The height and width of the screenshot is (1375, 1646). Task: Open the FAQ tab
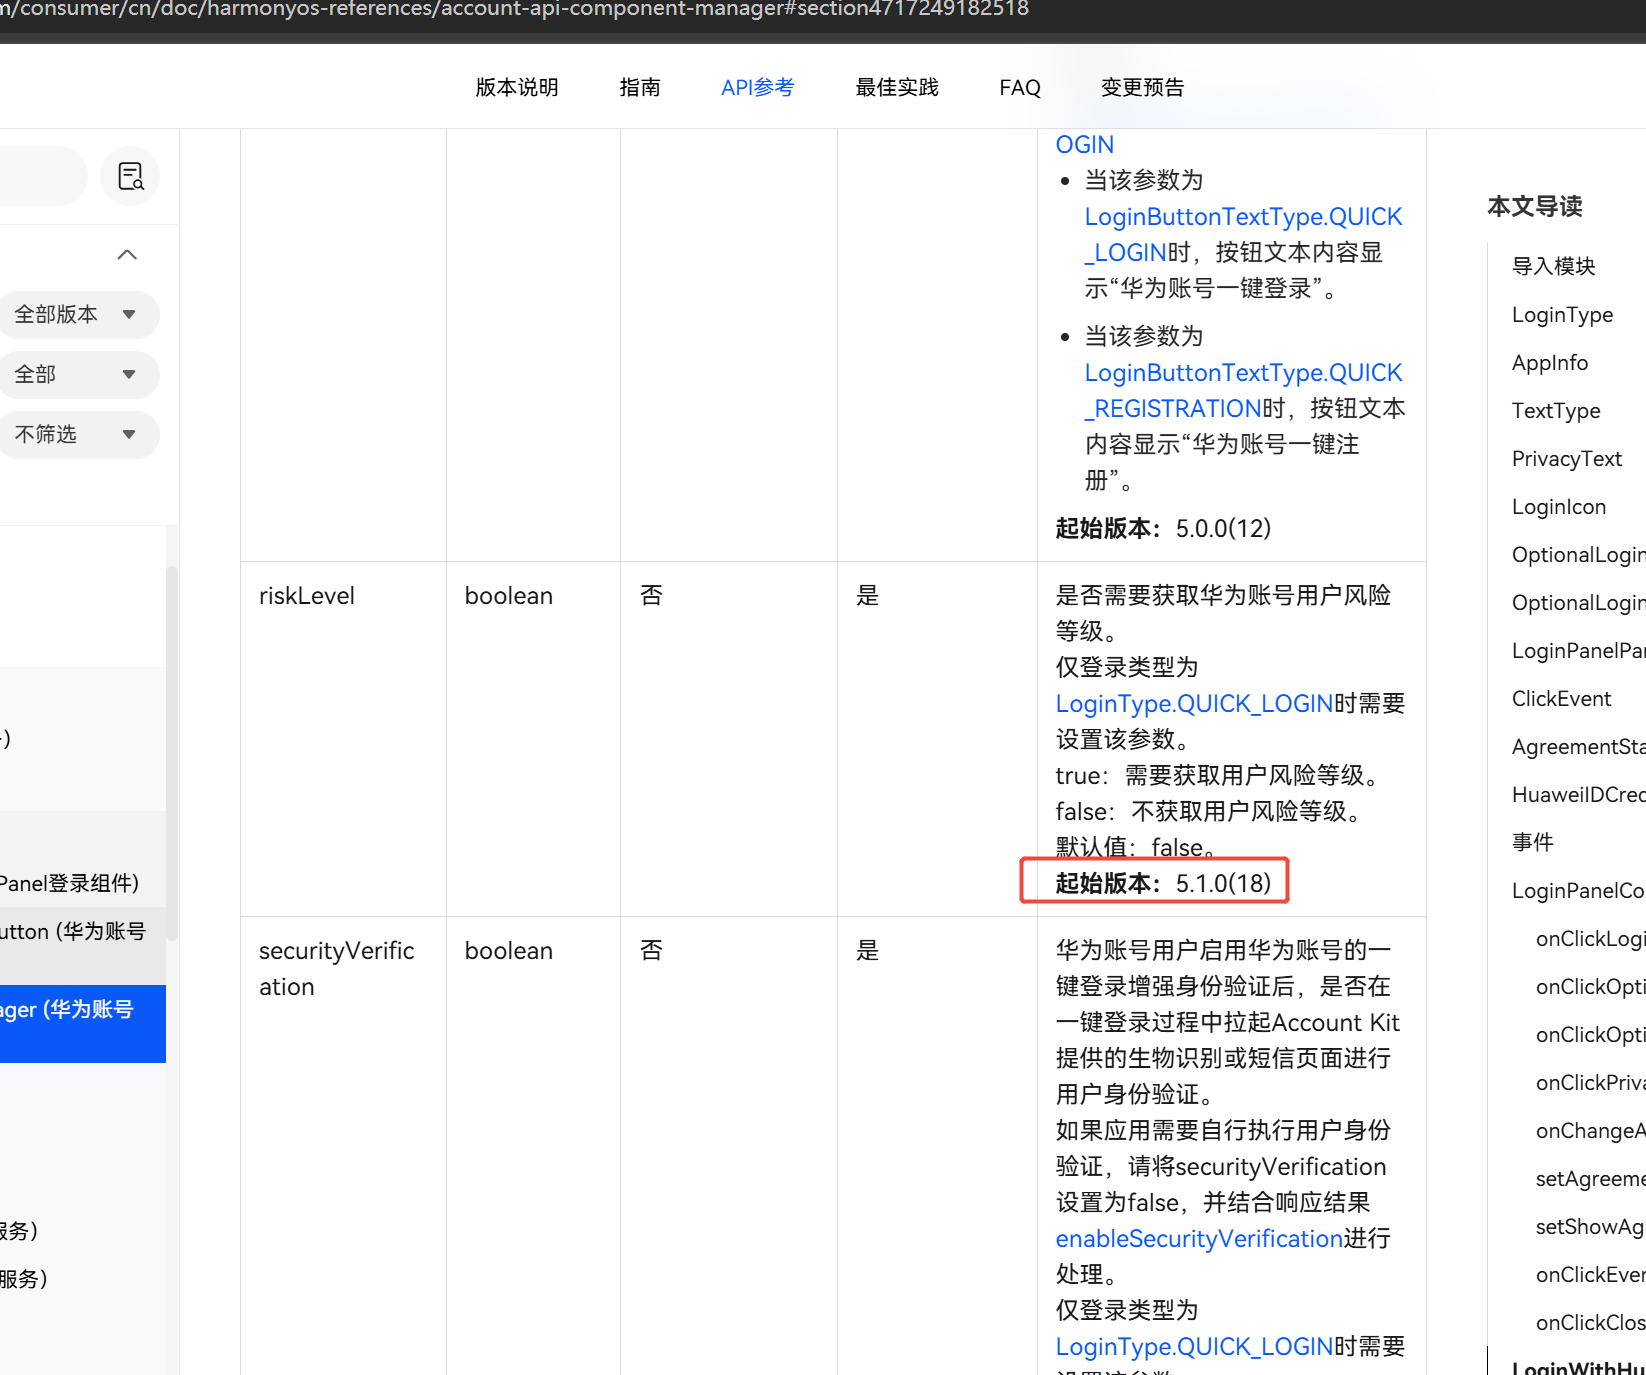point(1020,87)
